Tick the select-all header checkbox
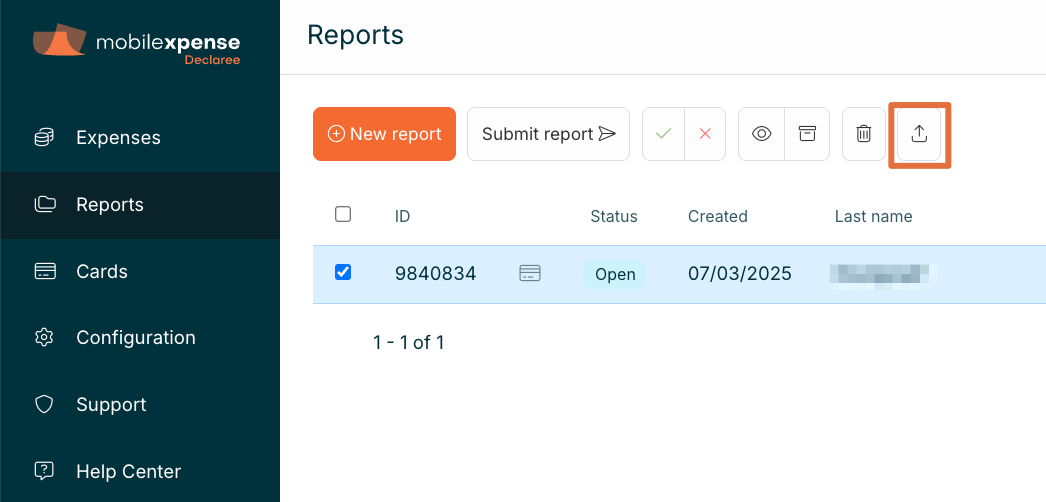Image resolution: width=1046 pixels, height=502 pixels. [343, 214]
